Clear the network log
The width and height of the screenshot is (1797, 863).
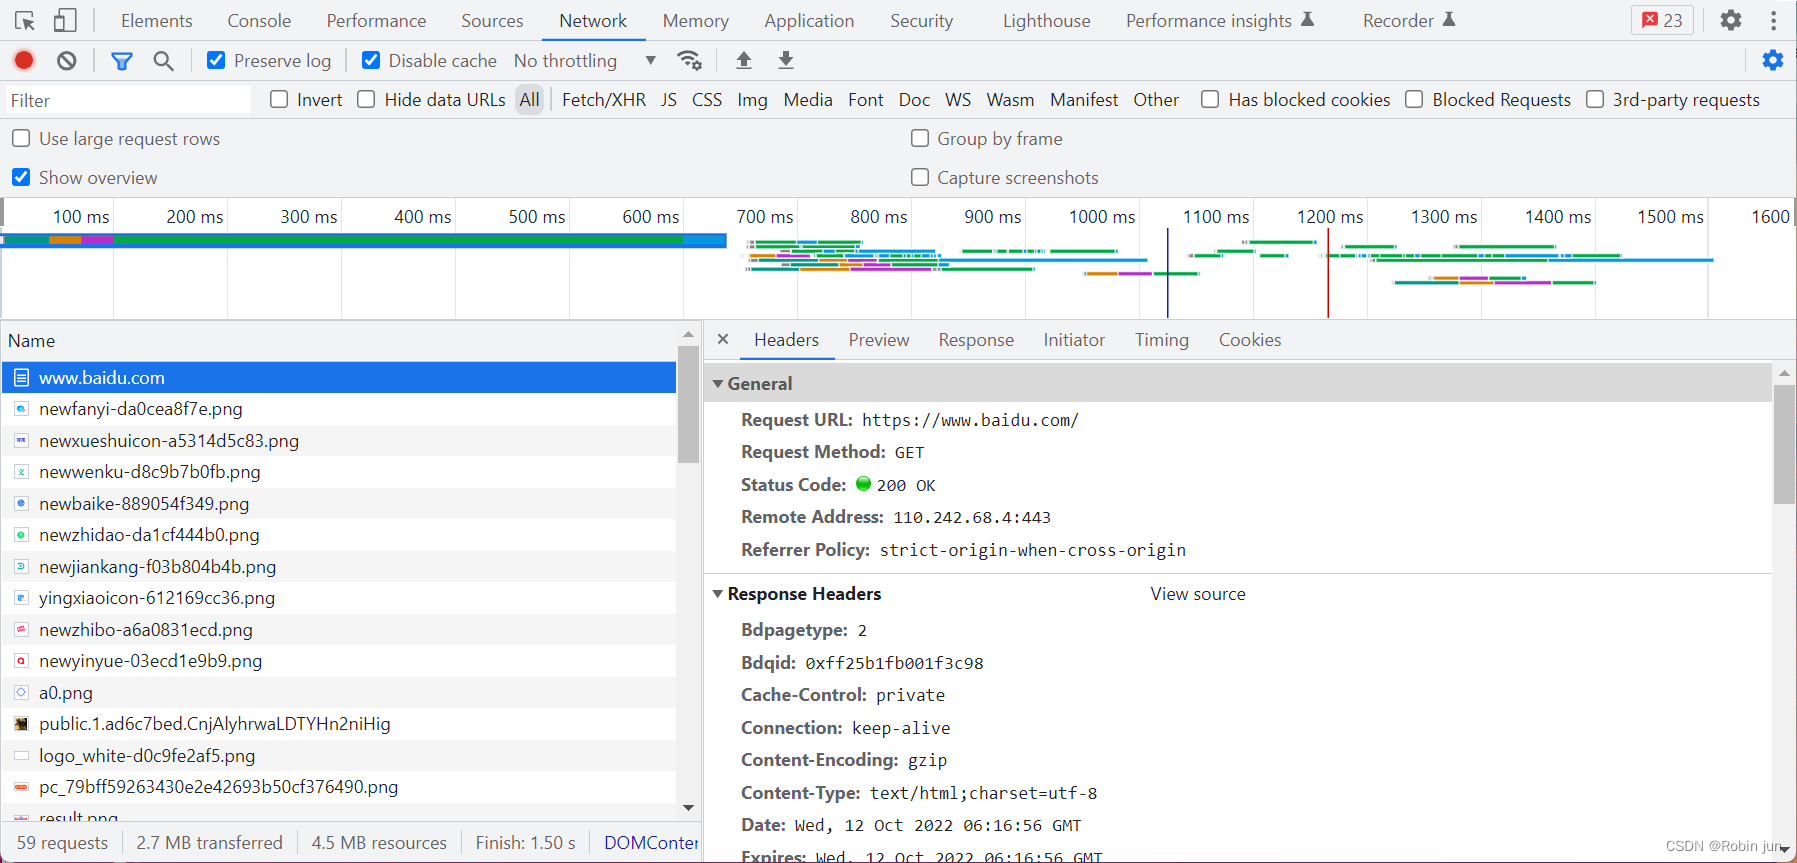click(x=67, y=61)
